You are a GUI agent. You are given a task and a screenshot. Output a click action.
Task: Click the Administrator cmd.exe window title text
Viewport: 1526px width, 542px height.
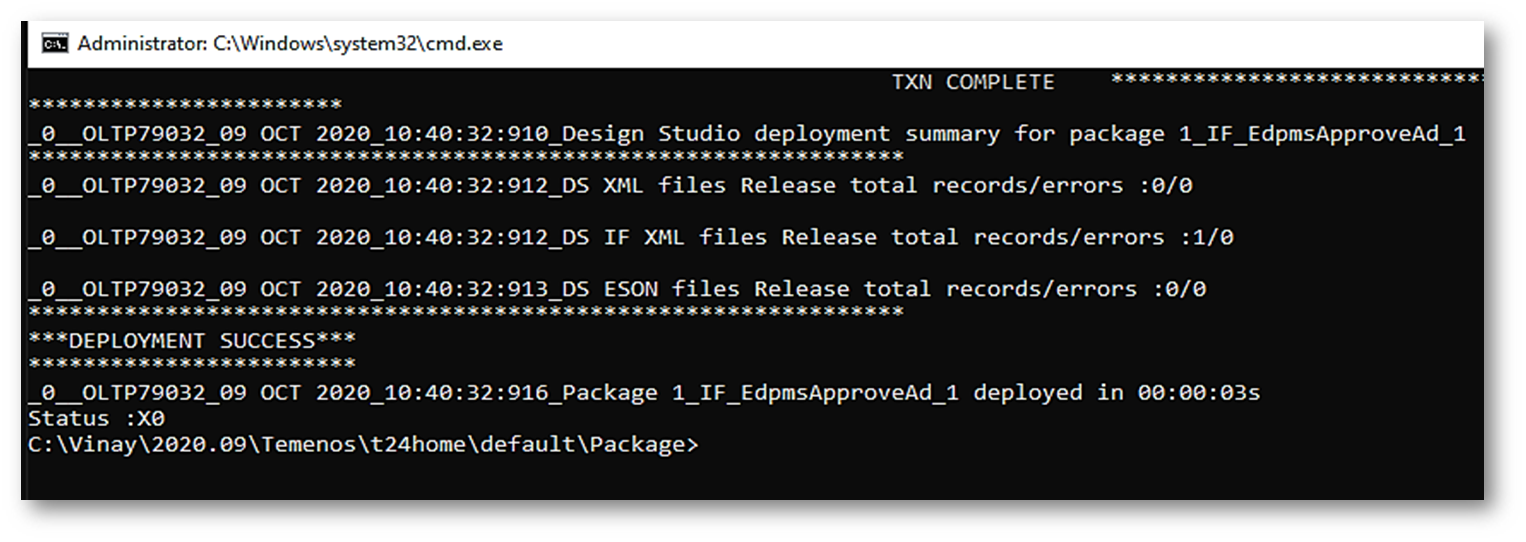point(290,44)
